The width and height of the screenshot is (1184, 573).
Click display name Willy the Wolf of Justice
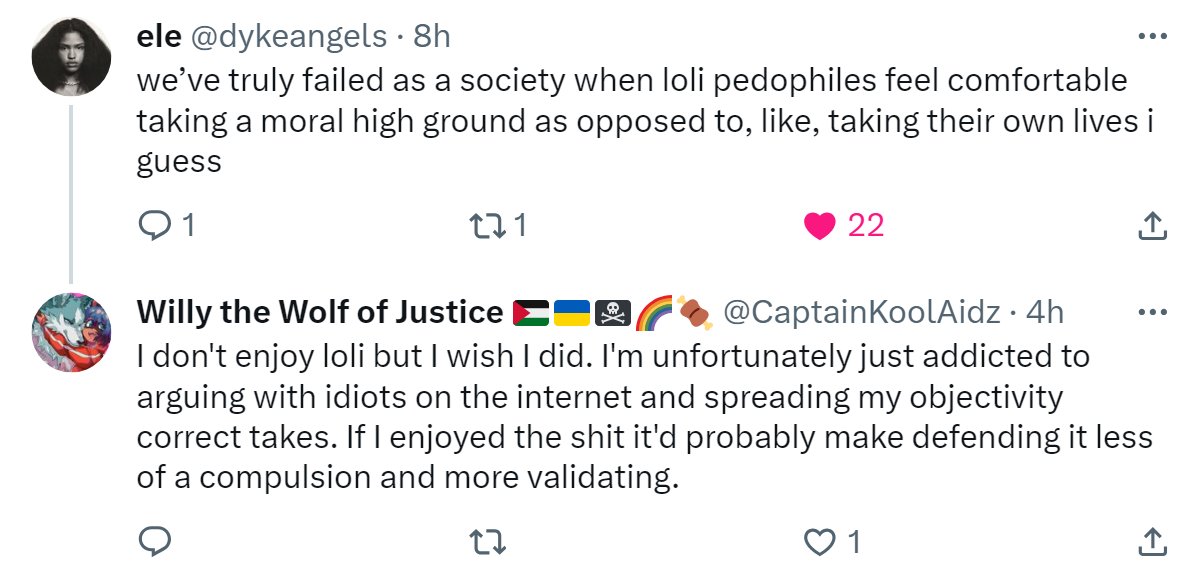tap(320, 312)
